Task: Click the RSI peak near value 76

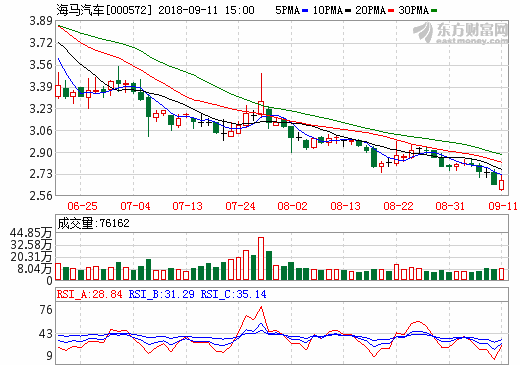Action: (261, 307)
